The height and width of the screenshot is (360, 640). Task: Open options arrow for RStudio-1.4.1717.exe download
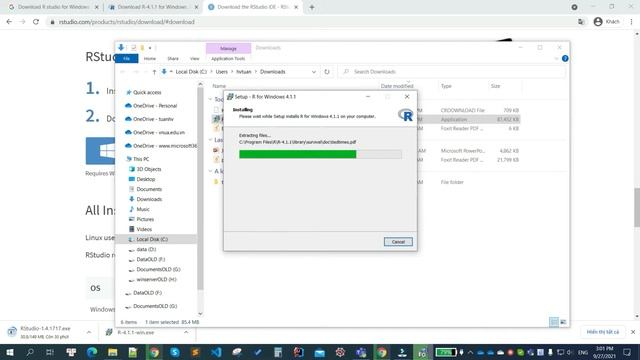(89, 333)
